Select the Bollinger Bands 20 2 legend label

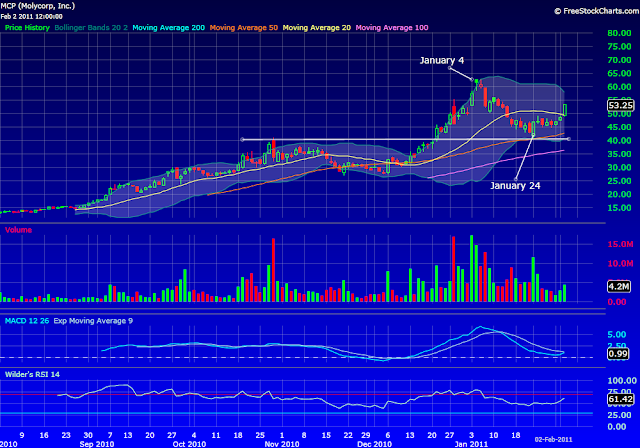[91, 28]
